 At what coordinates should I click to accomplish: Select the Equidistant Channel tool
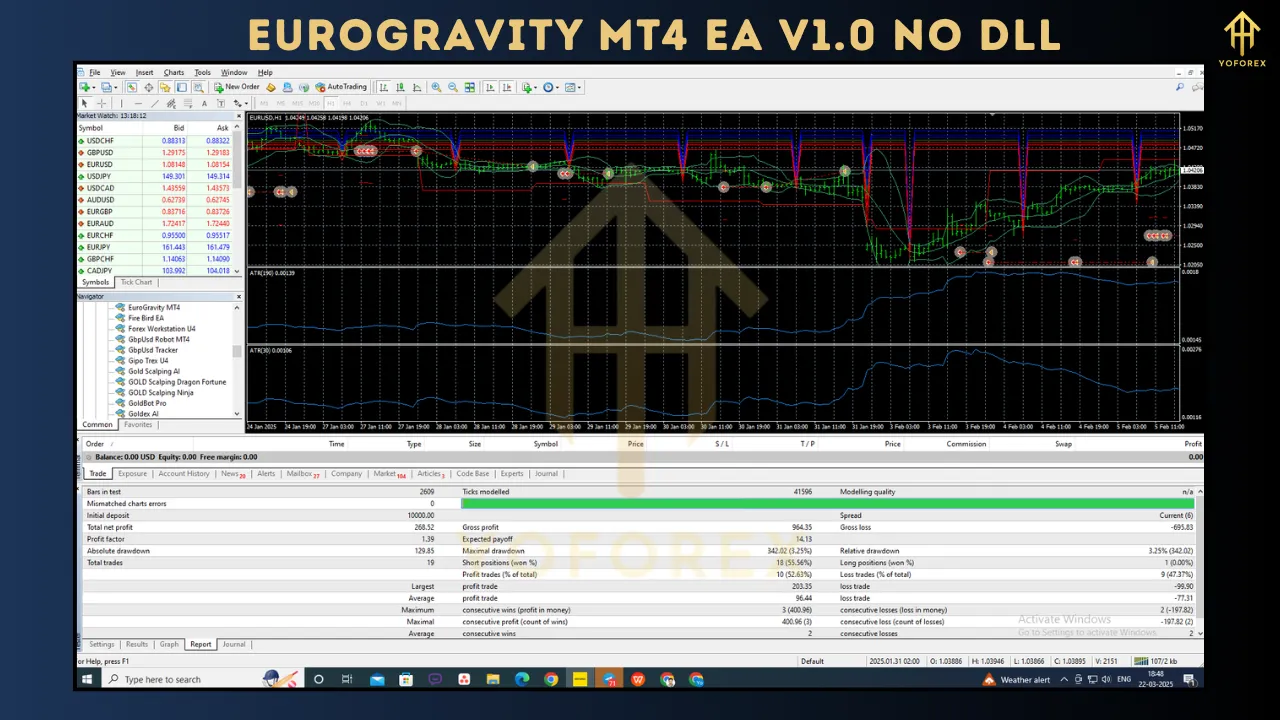click(x=171, y=103)
